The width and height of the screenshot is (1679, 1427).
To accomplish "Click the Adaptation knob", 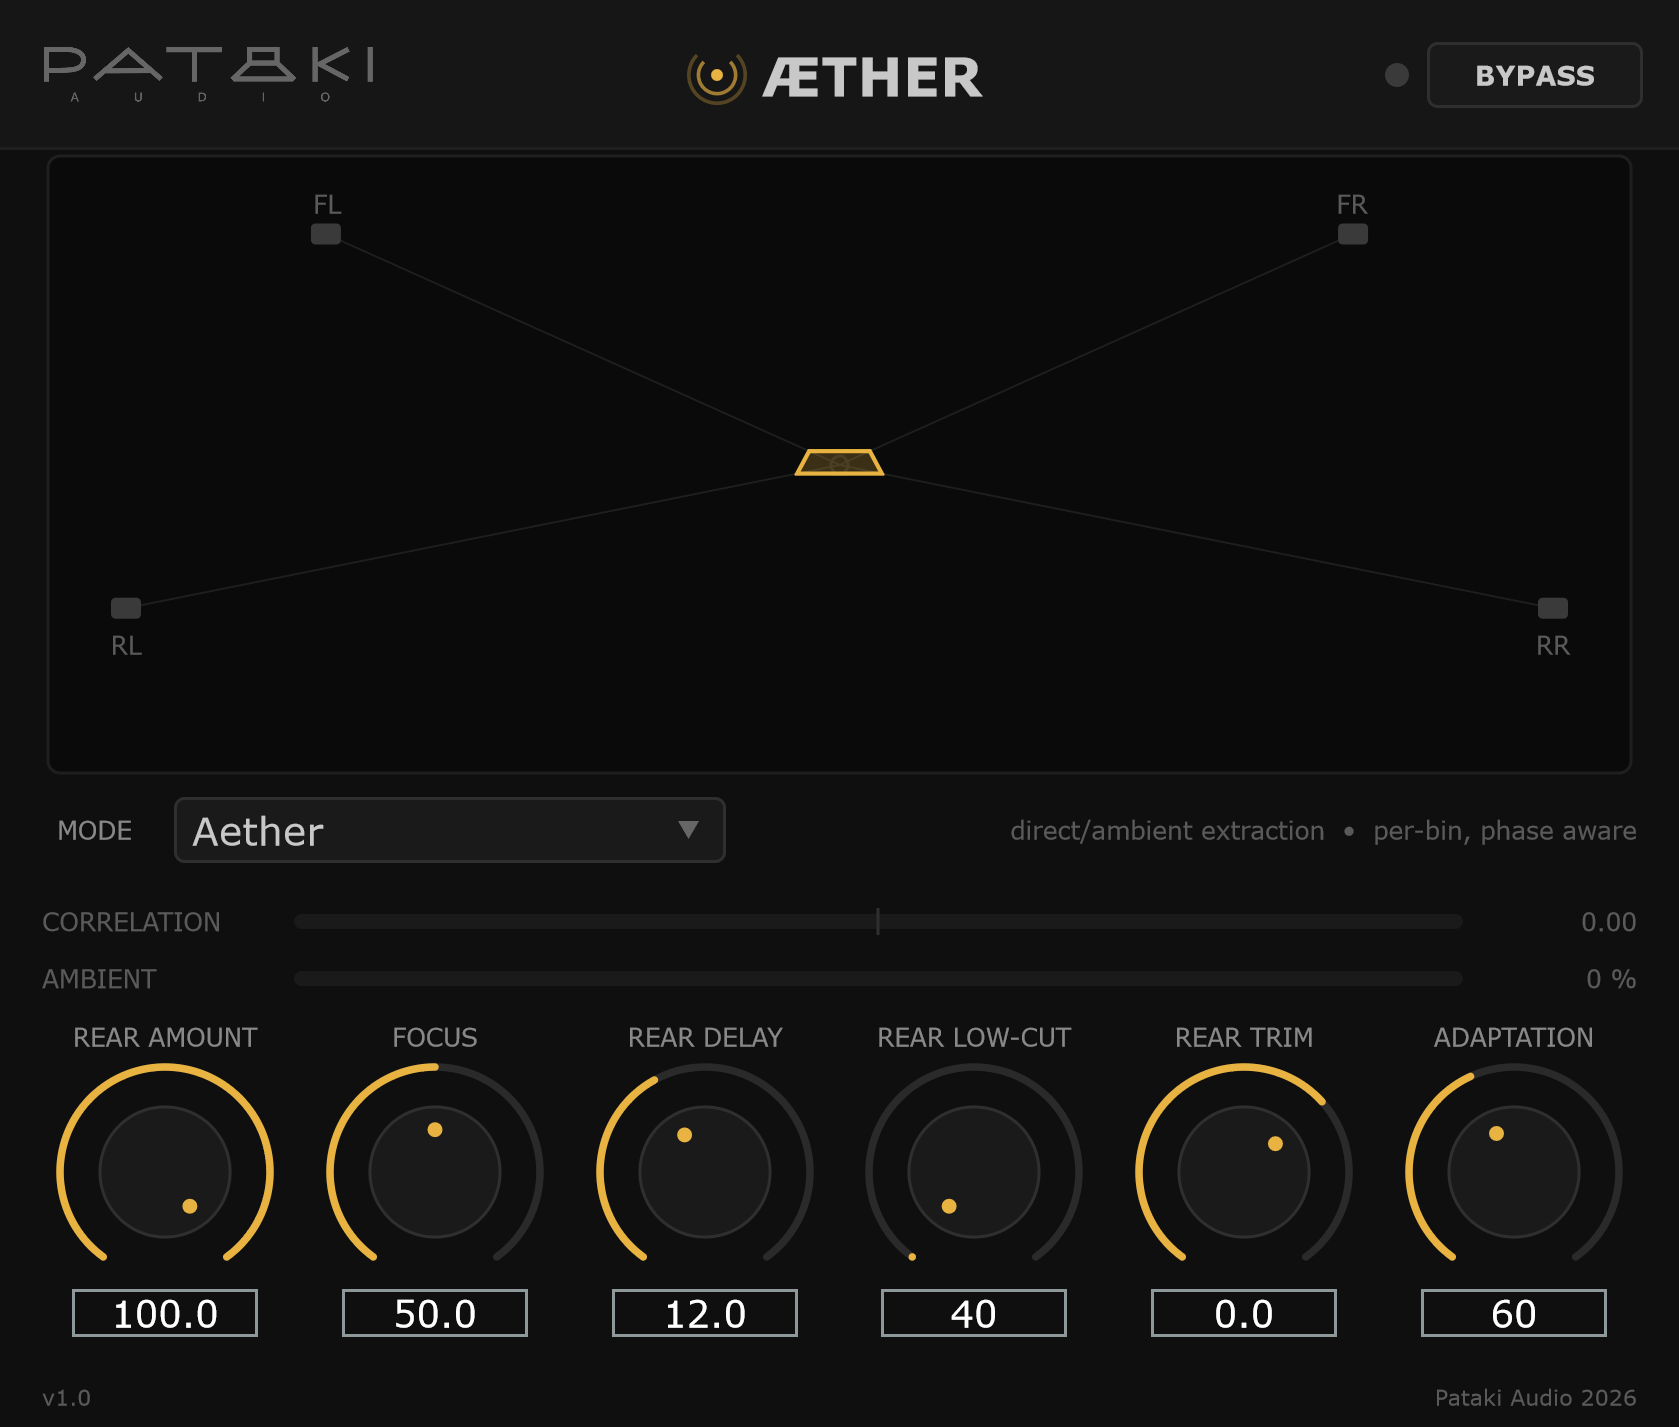I will click(x=1514, y=1171).
